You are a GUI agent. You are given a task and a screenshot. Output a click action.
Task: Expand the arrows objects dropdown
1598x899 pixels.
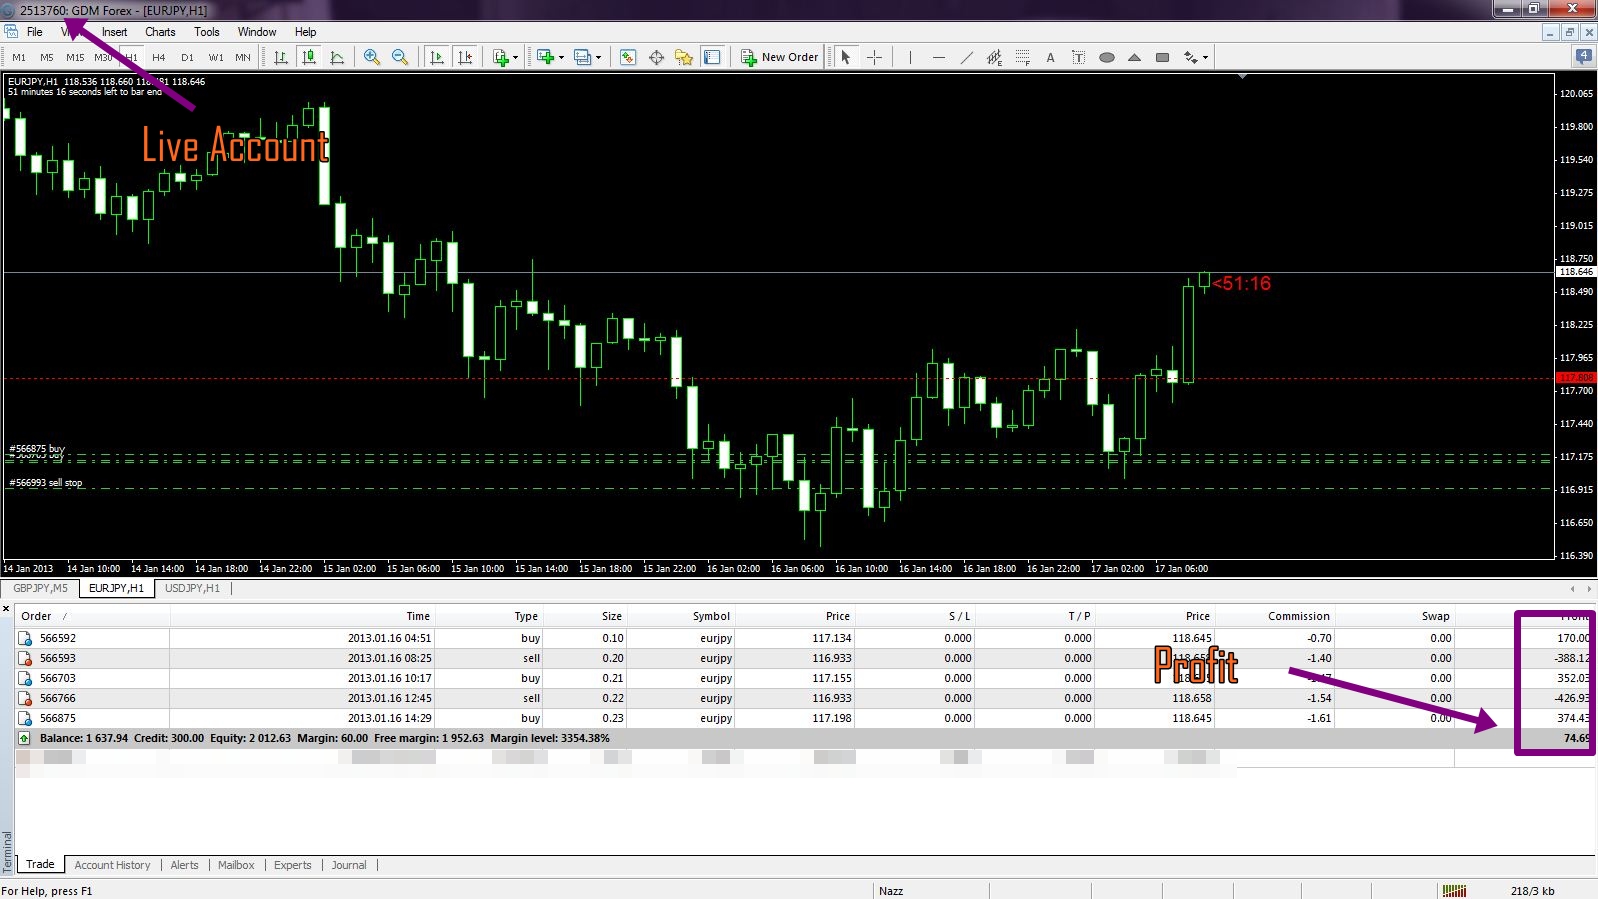coord(1205,57)
